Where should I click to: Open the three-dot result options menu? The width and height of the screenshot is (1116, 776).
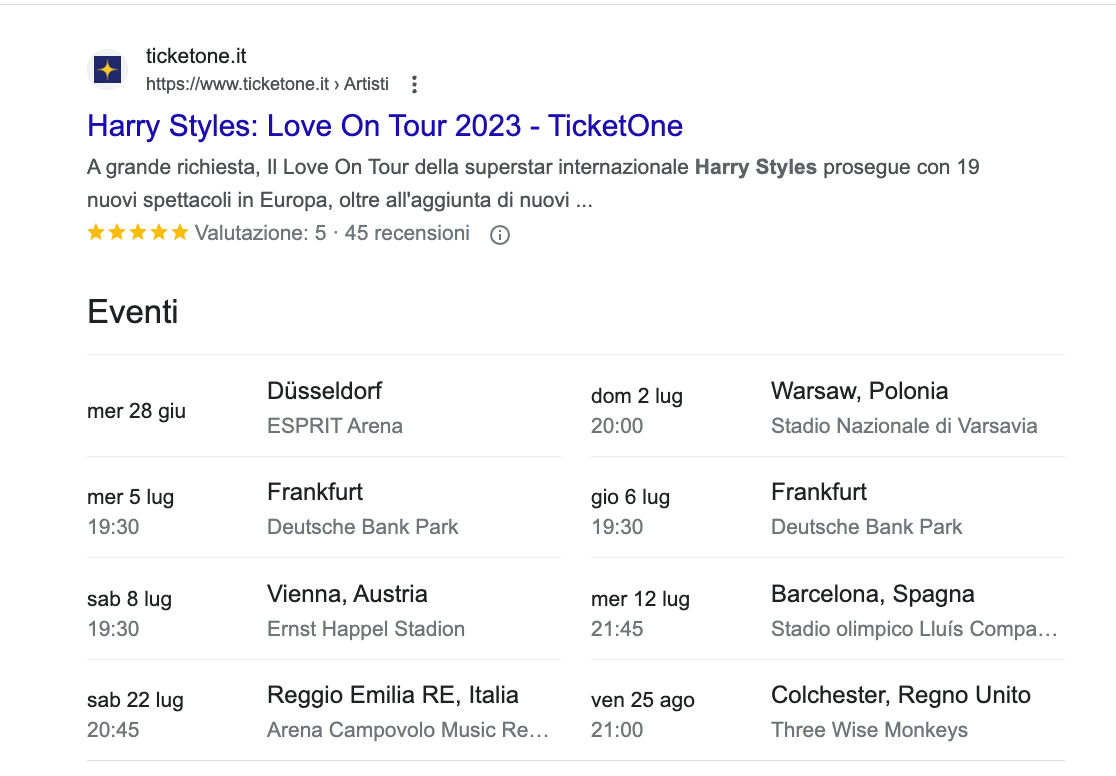click(x=414, y=85)
